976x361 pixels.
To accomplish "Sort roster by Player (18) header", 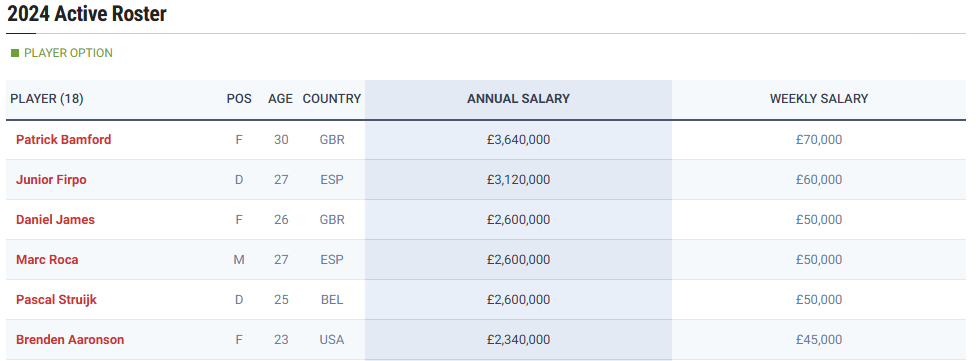I will [x=47, y=99].
